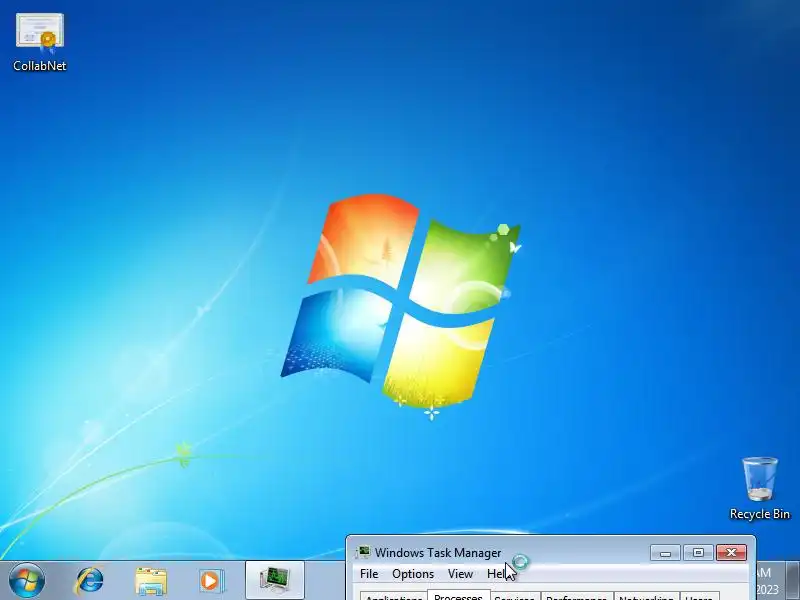Select the Recycle Bin desktop icon
800x600 pixels.
click(x=760, y=489)
